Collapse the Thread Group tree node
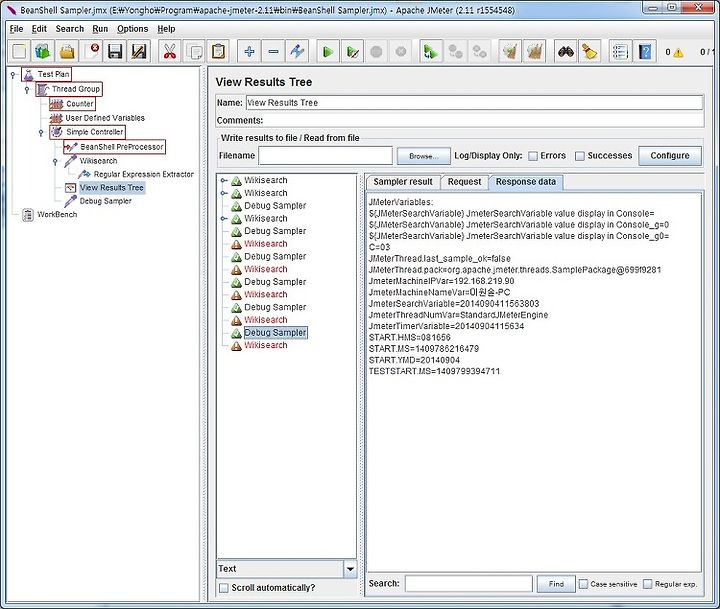The width and height of the screenshot is (720, 609). click(x=27, y=89)
